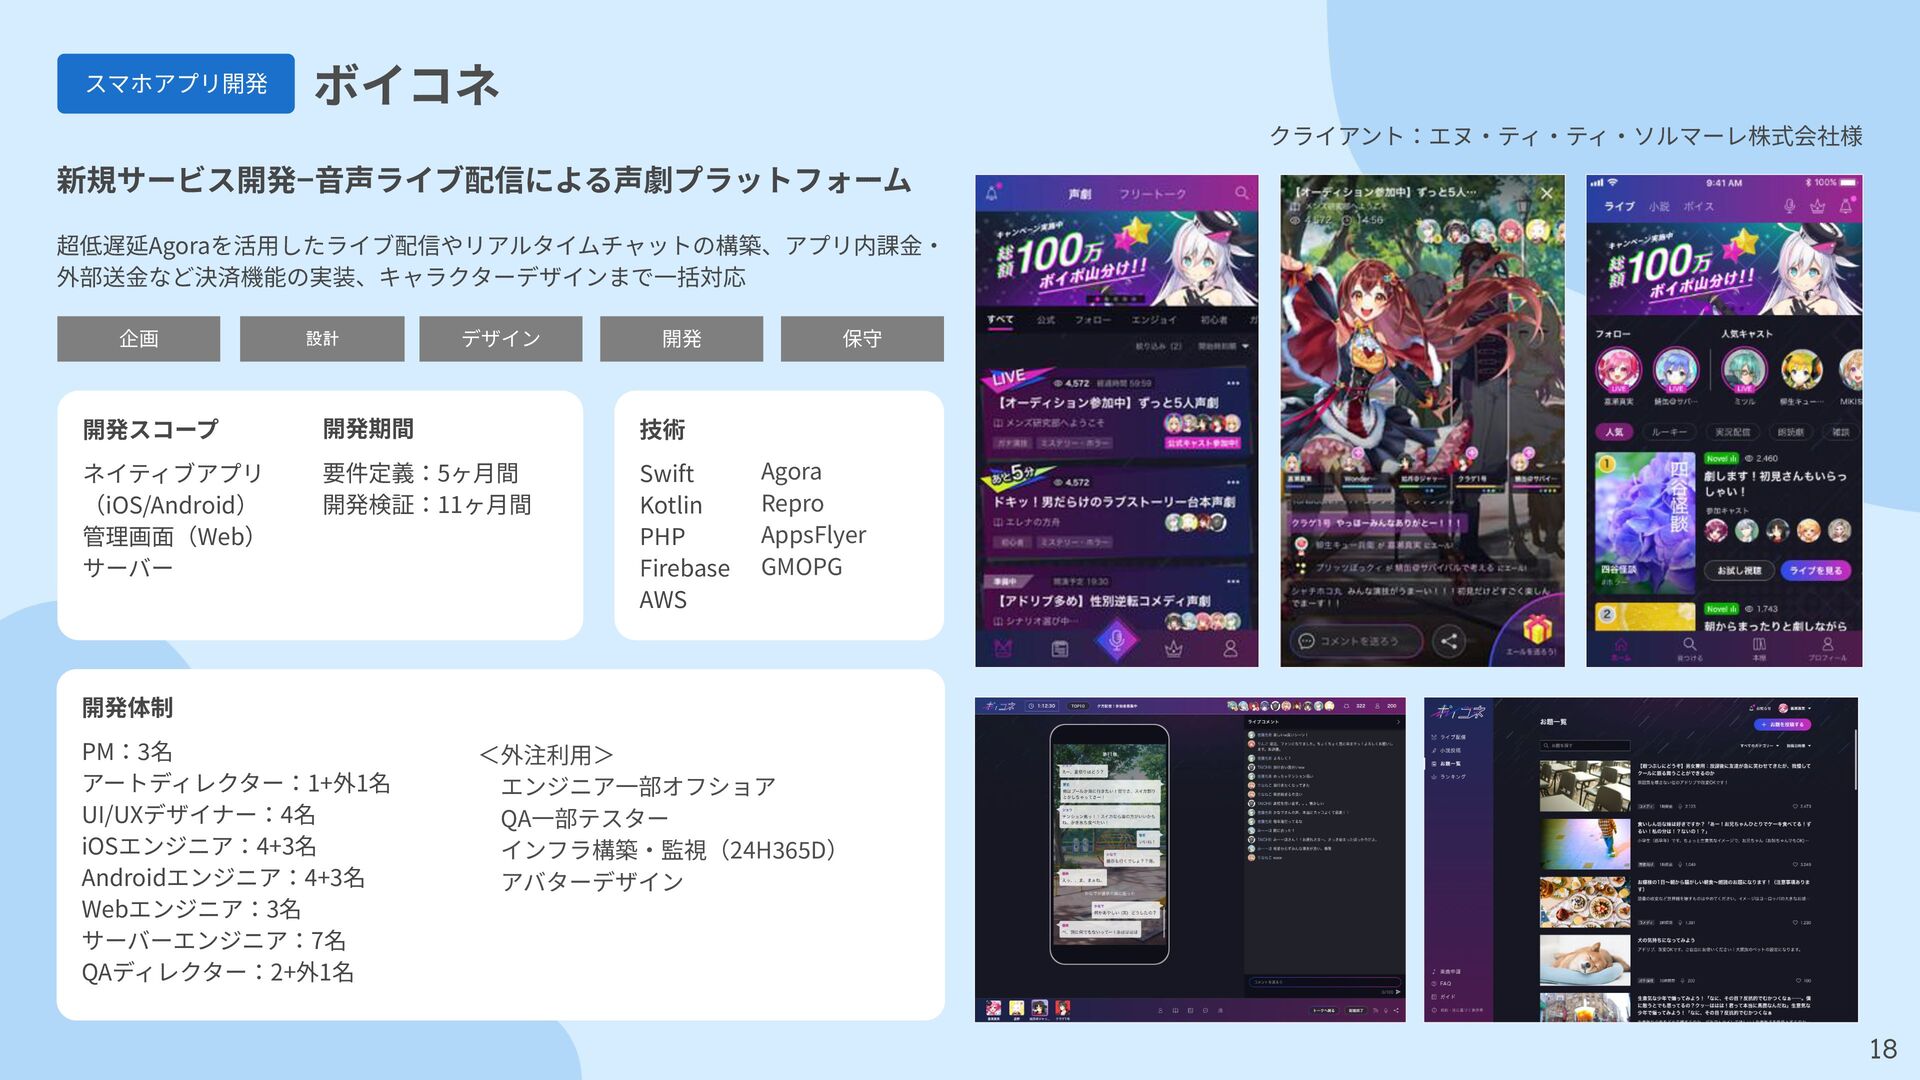Image resolution: width=1920 pixels, height=1080 pixels.
Task: Open the user account dropdown in the お題一覧 header
Action: point(1795,708)
